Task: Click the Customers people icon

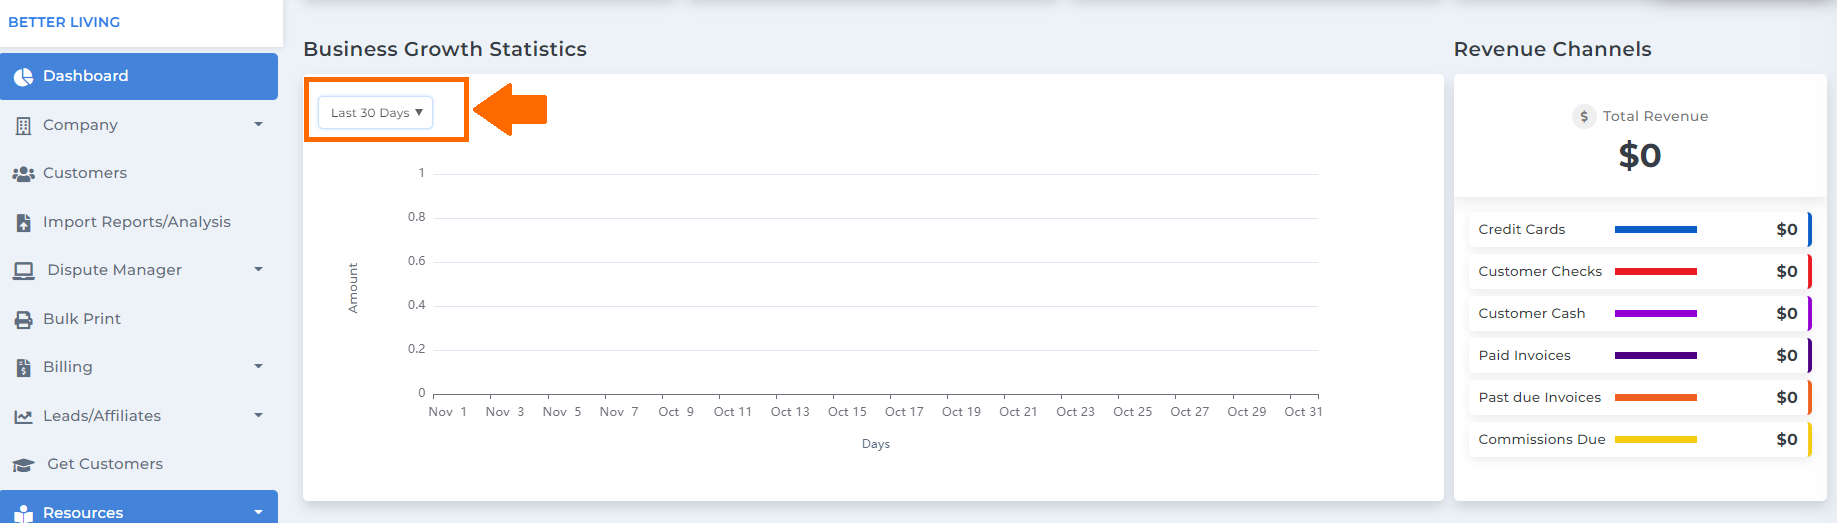Action: click(x=23, y=174)
